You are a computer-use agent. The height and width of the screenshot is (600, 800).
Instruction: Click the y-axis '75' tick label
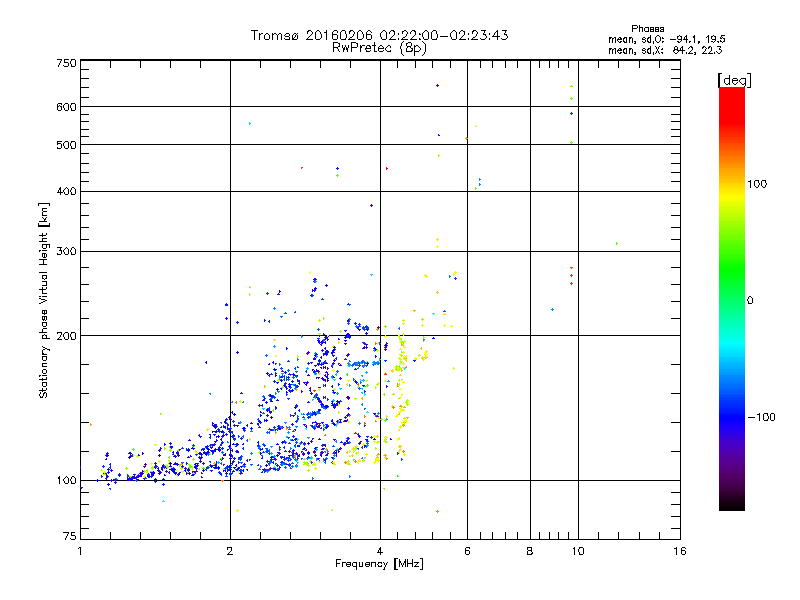coord(70,536)
